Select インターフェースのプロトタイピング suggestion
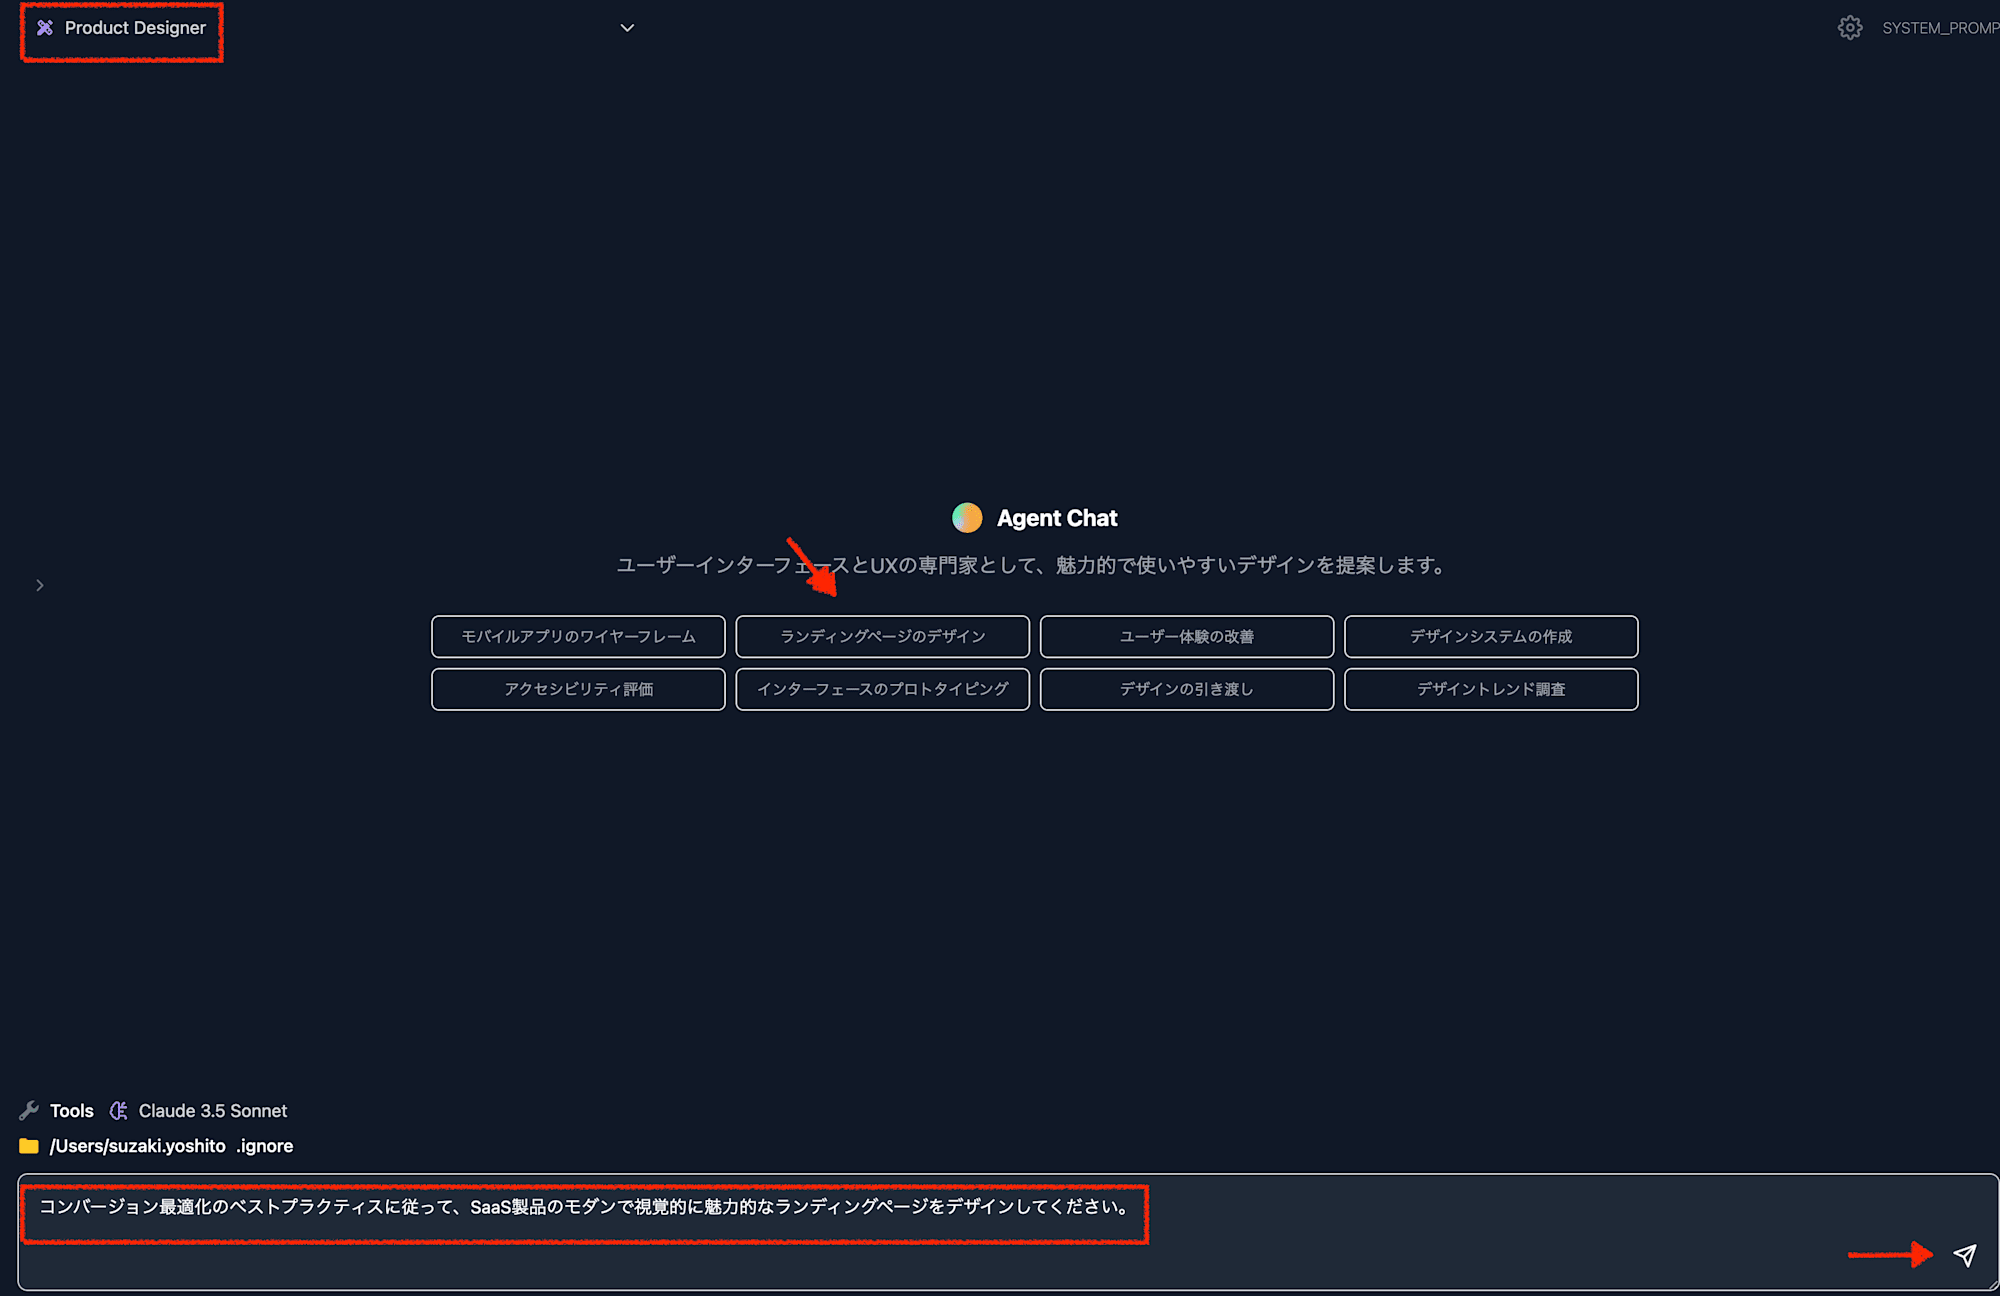 (x=882, y=689)
